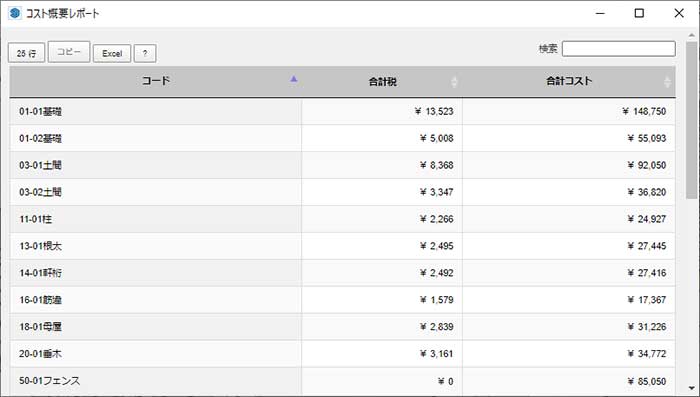Click the 合計税 column header label
The image size is (700, 397).
click(x=383, y=82)
